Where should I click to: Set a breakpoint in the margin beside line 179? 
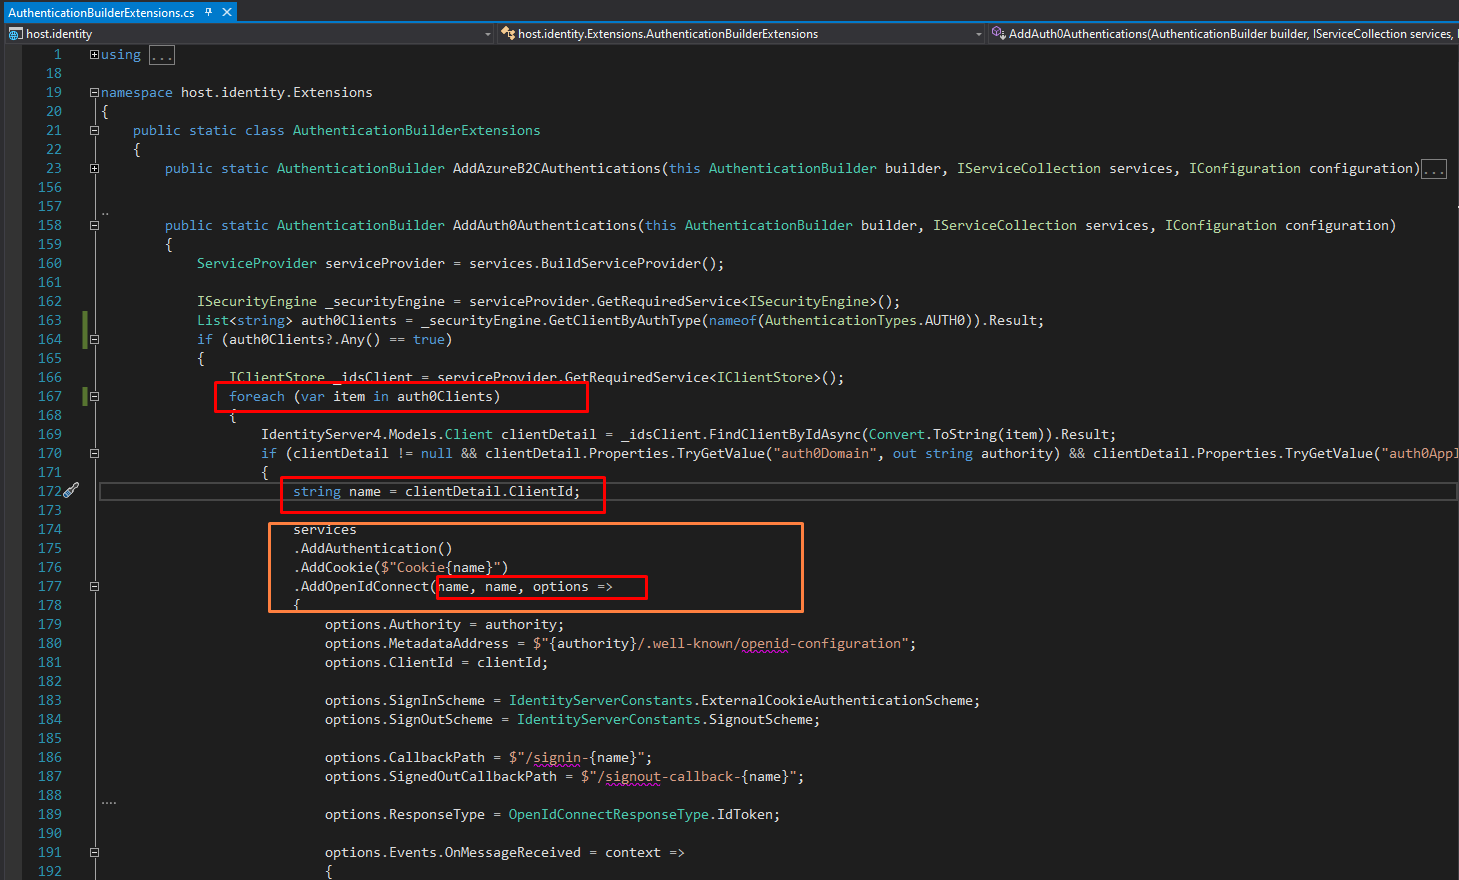14,623
